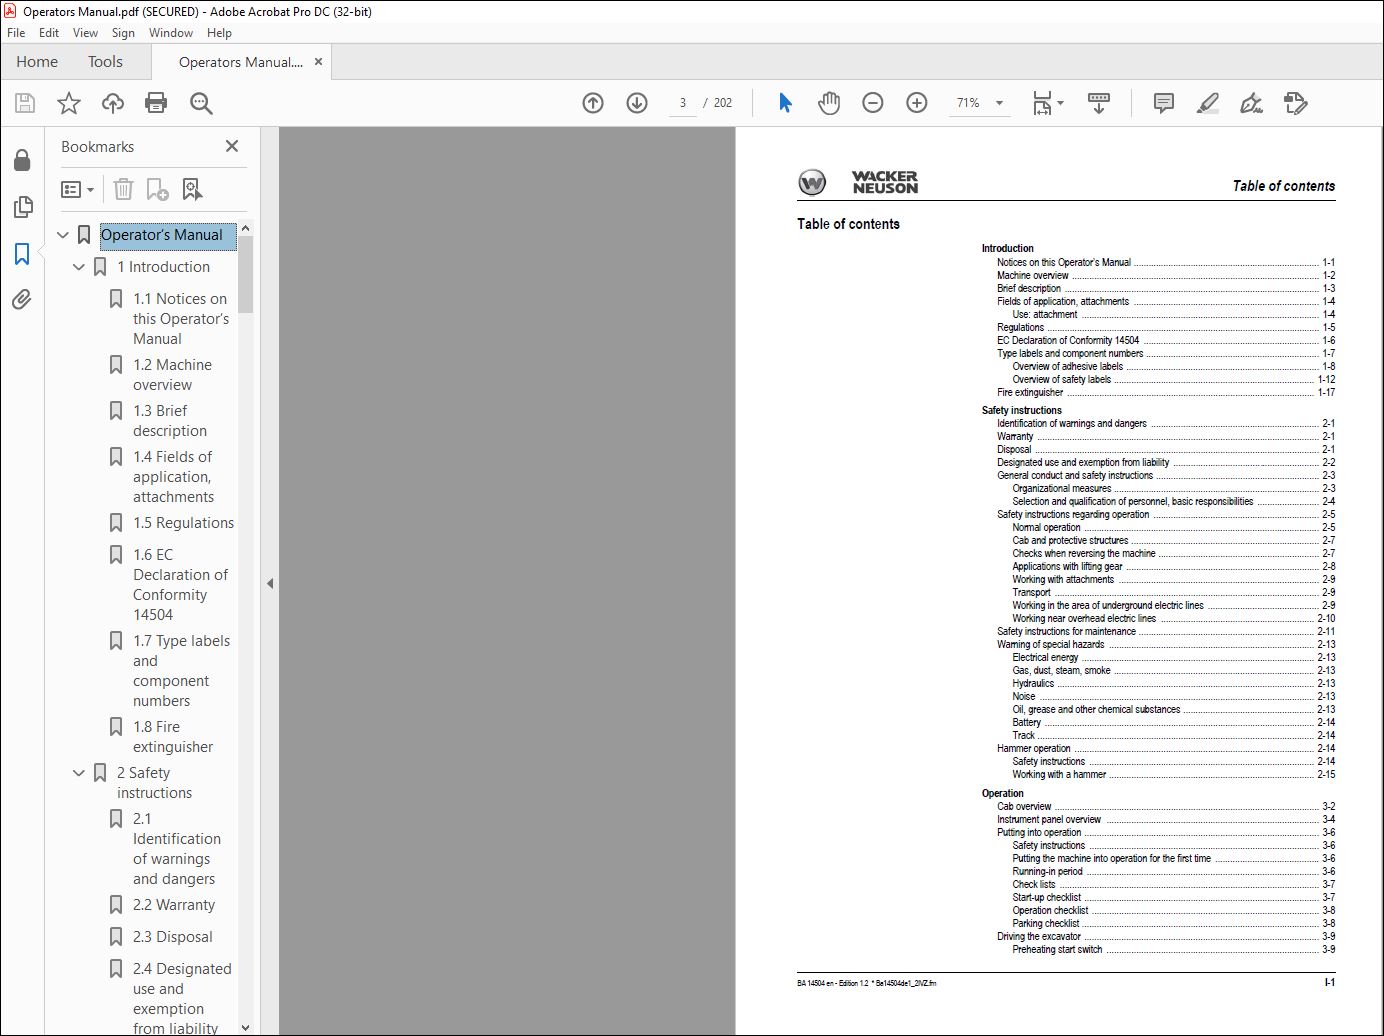
Task: Open the sign document pen icon
Action: (x=1251, y=103)
